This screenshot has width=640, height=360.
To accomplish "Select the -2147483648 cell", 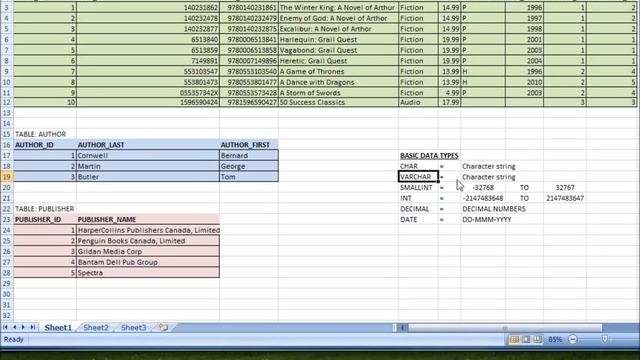I will pyautogui.click(x=483, y=198).
